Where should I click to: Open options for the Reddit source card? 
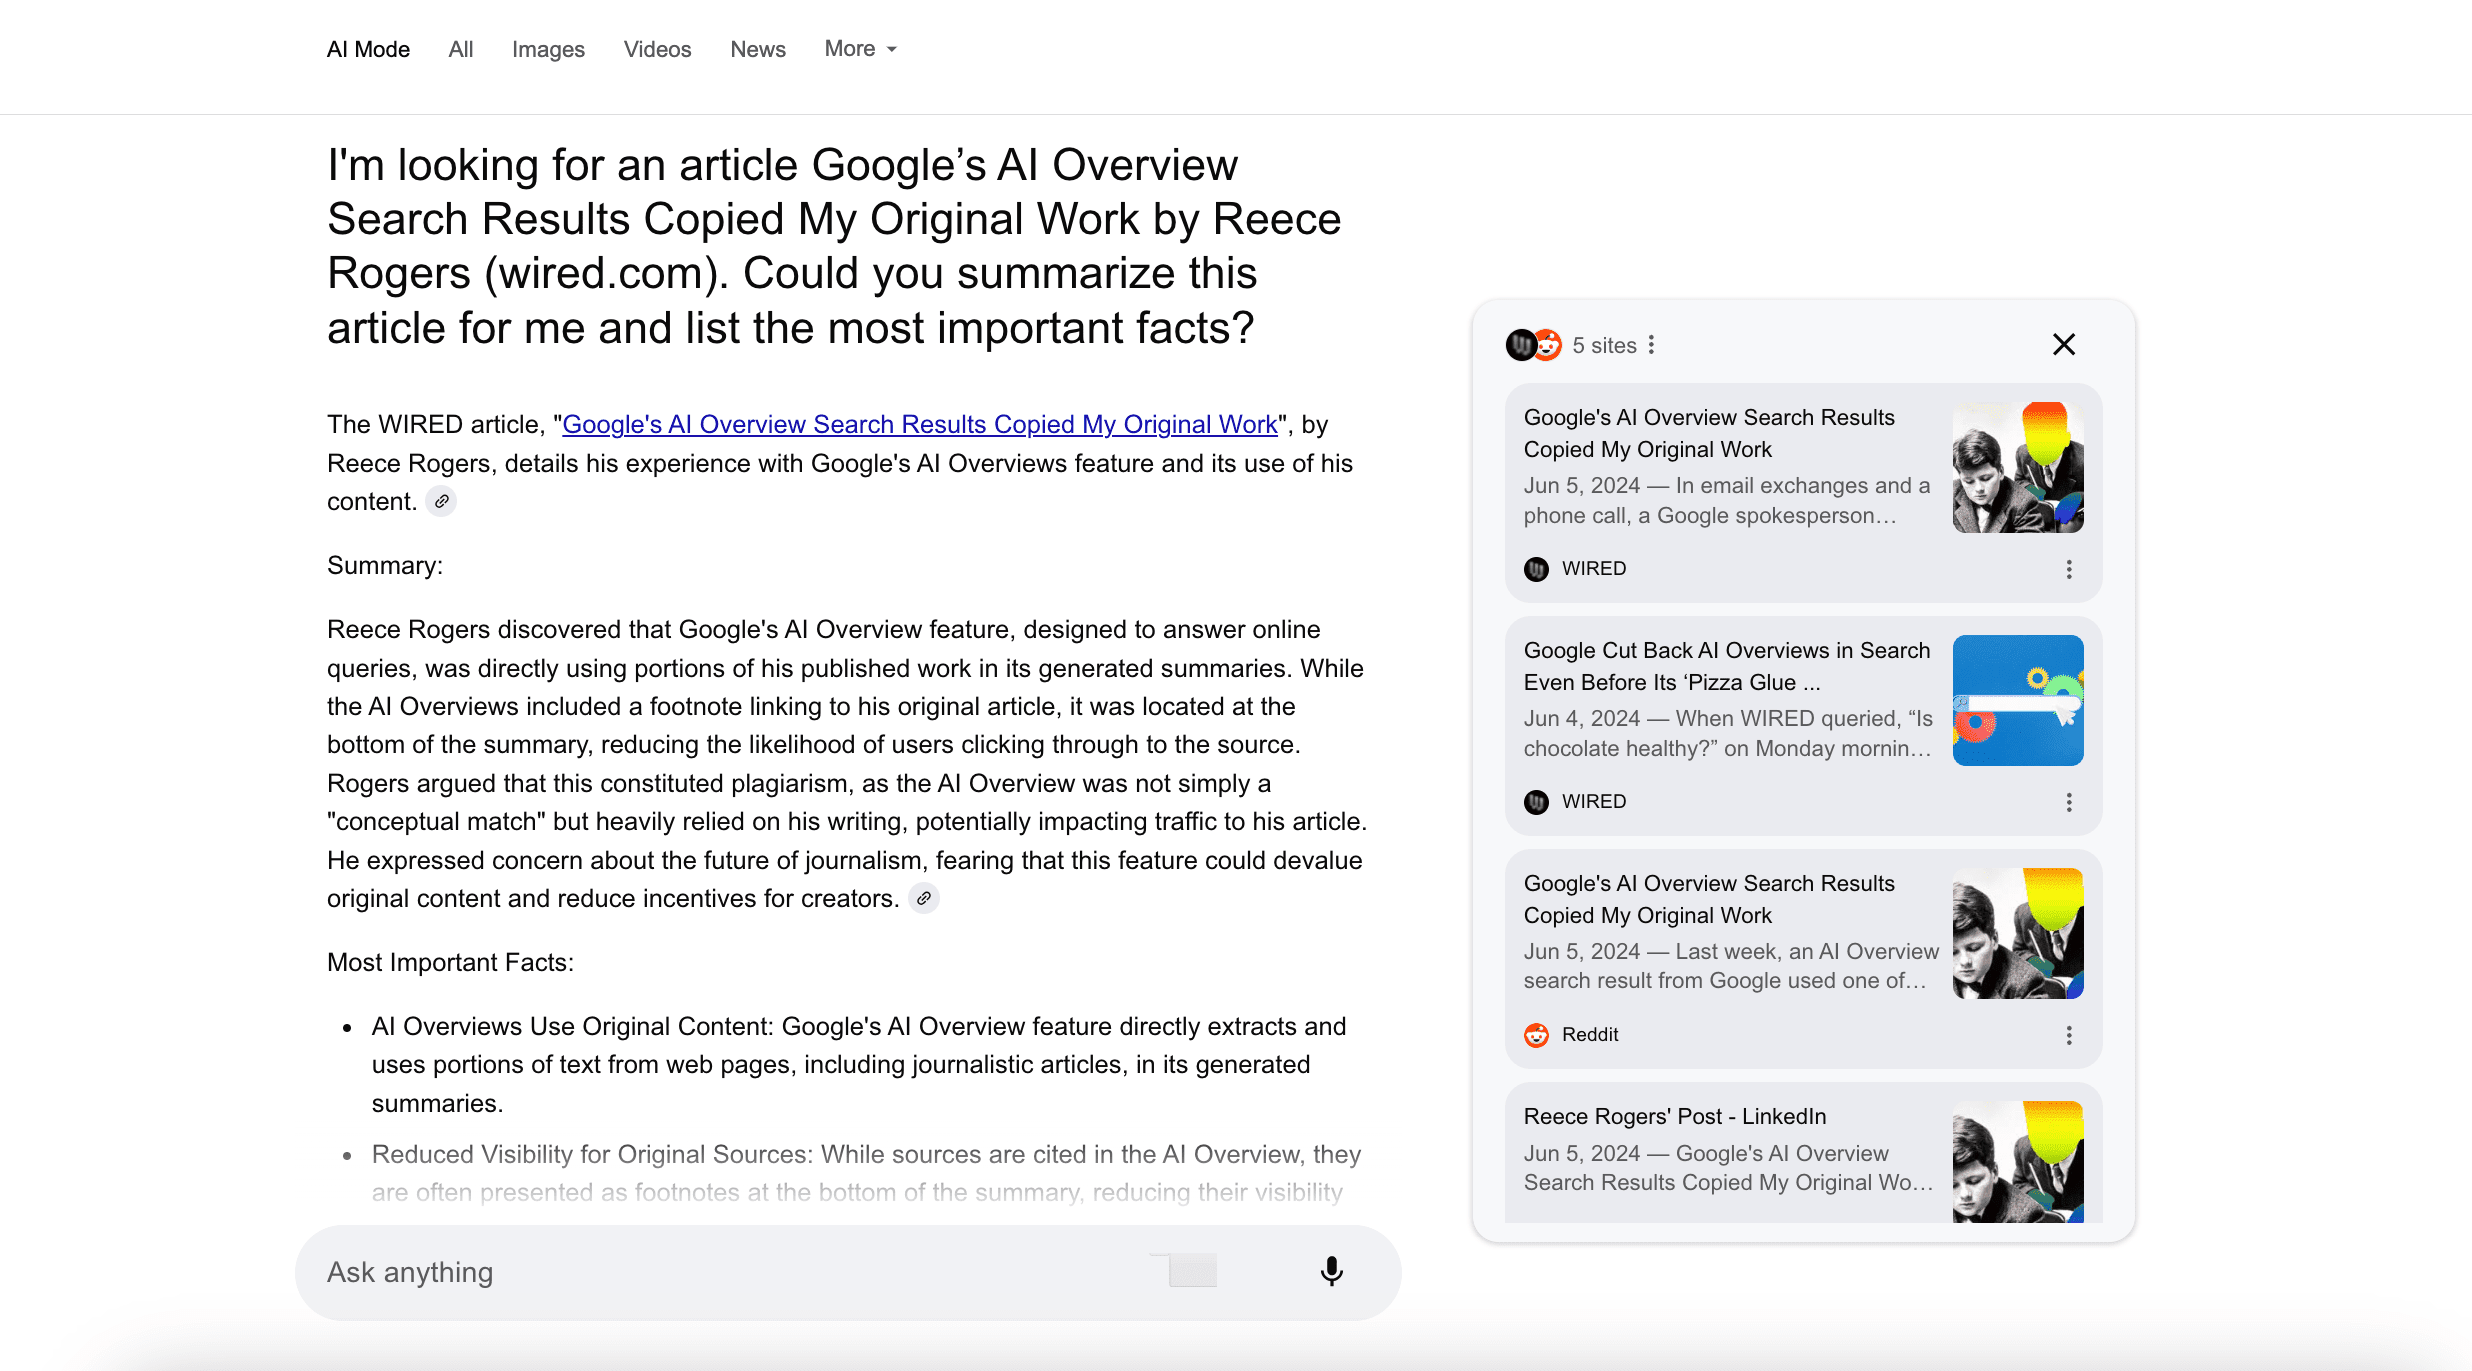point(2069,1035)
